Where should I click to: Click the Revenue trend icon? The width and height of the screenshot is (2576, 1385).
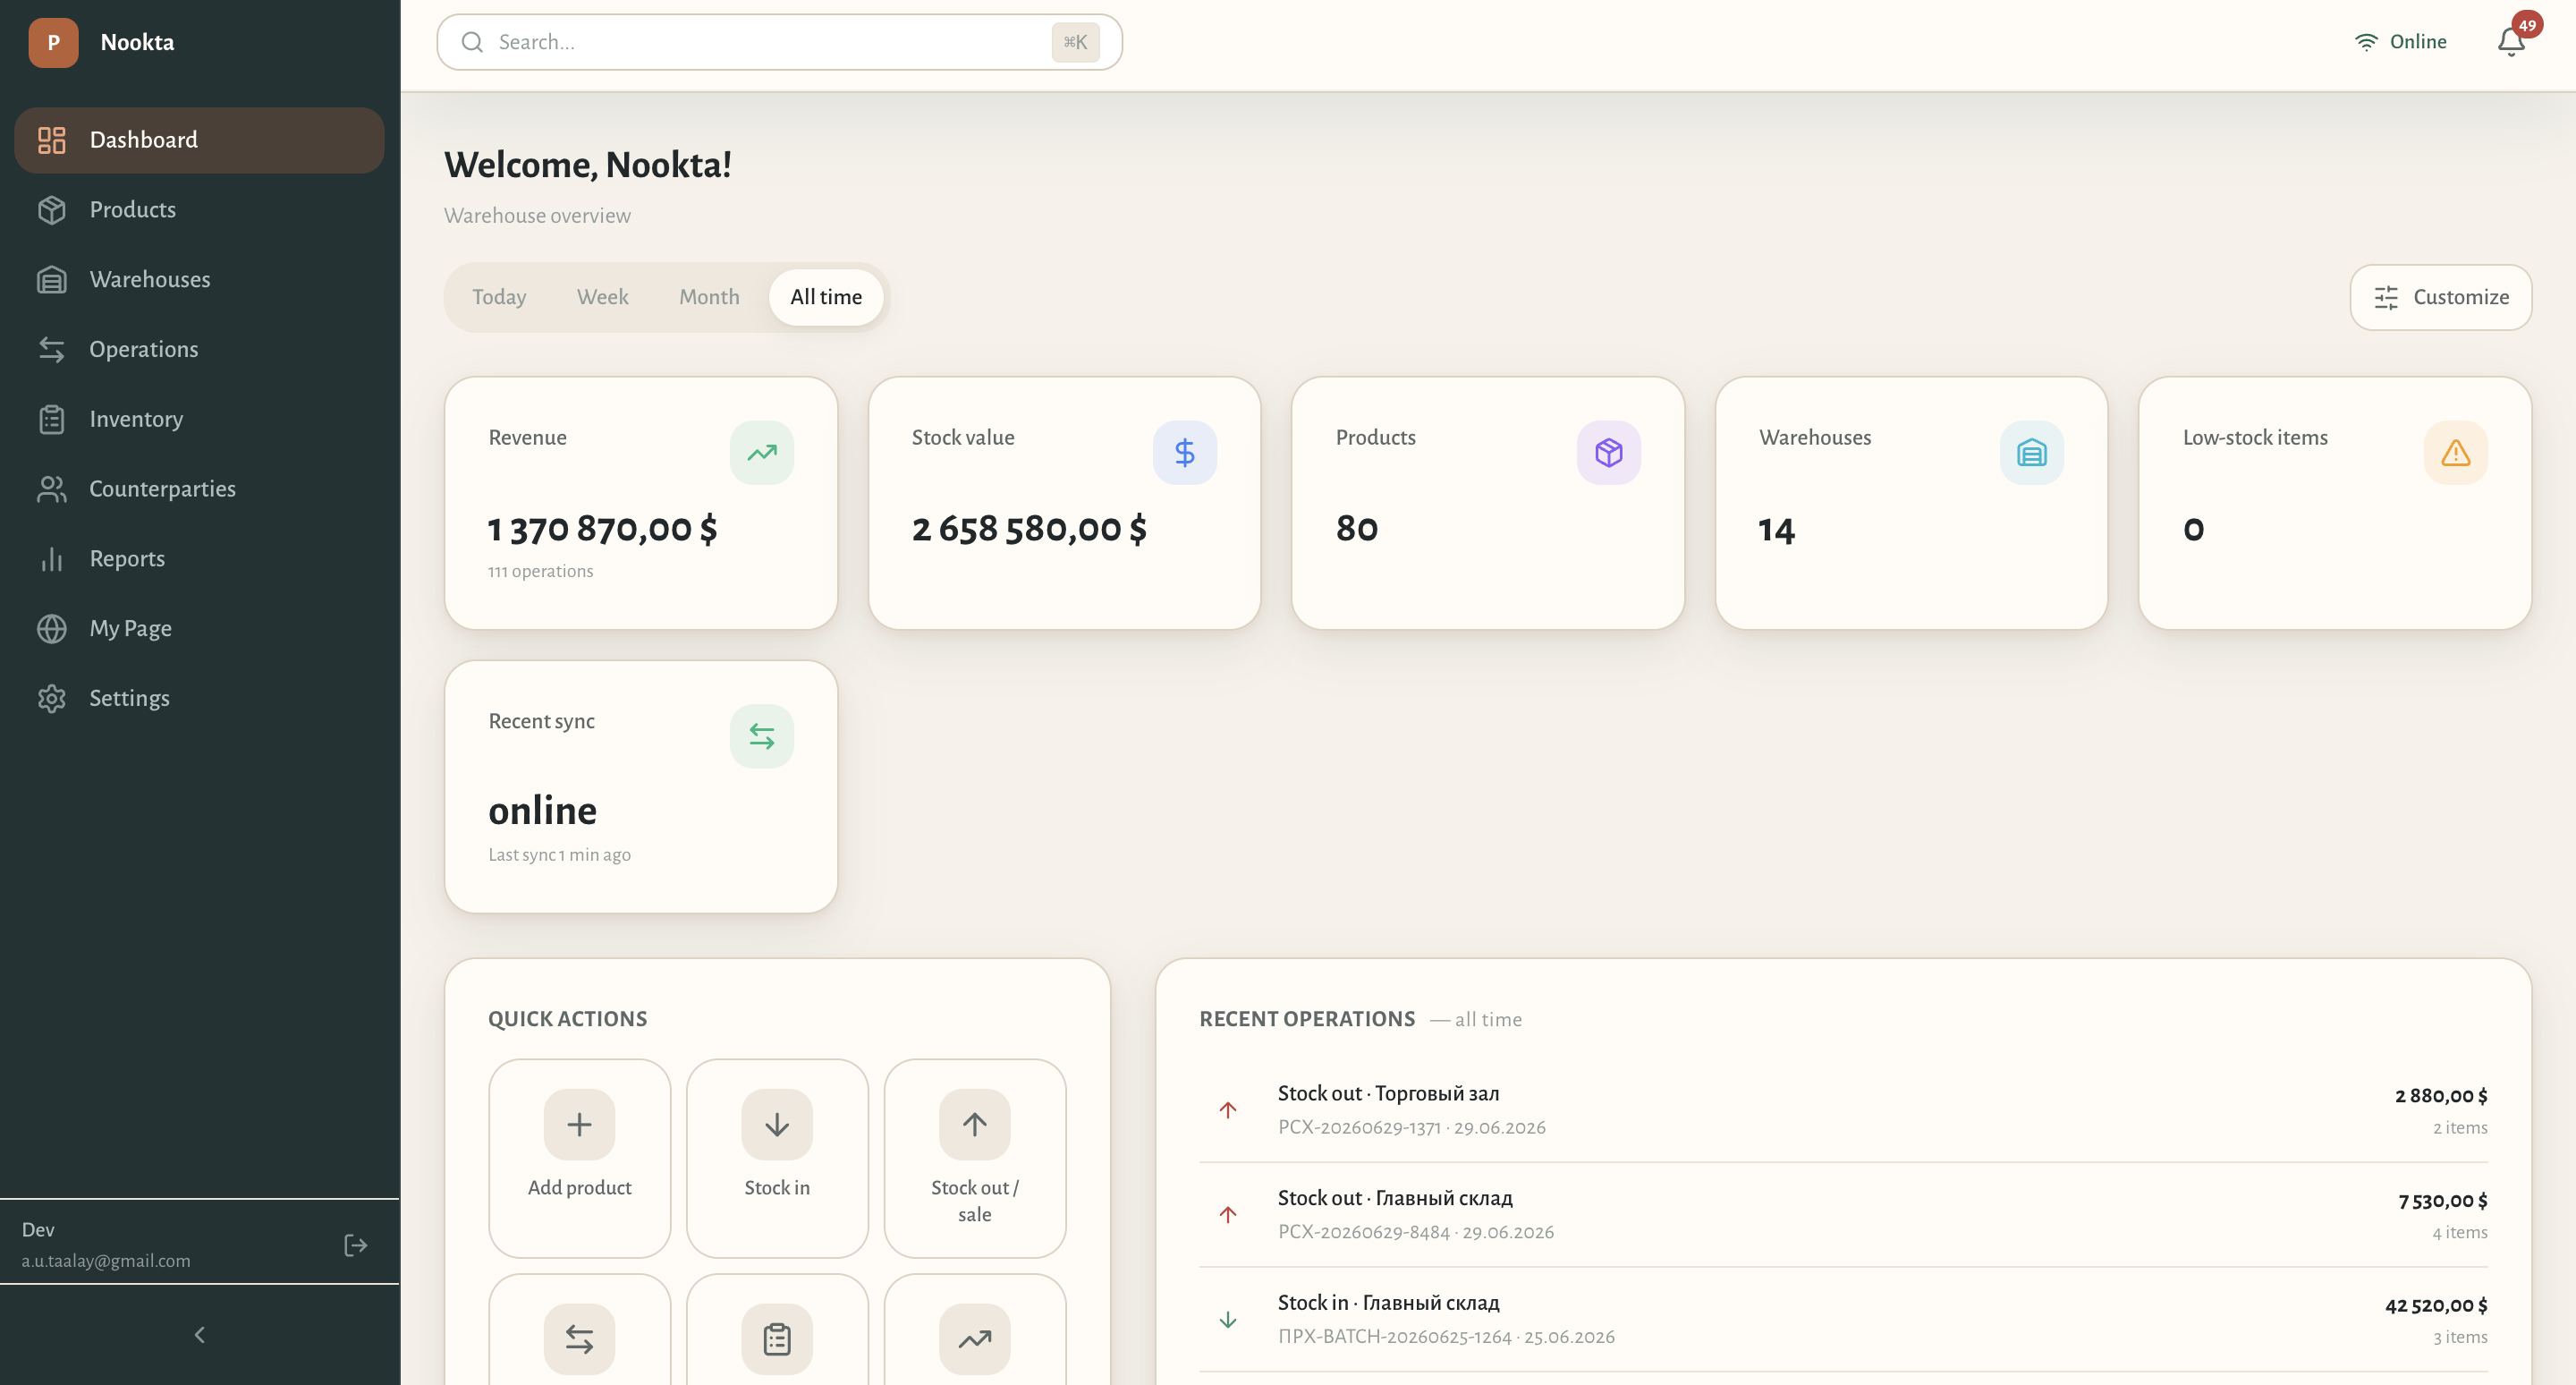(x=762, y=452)
